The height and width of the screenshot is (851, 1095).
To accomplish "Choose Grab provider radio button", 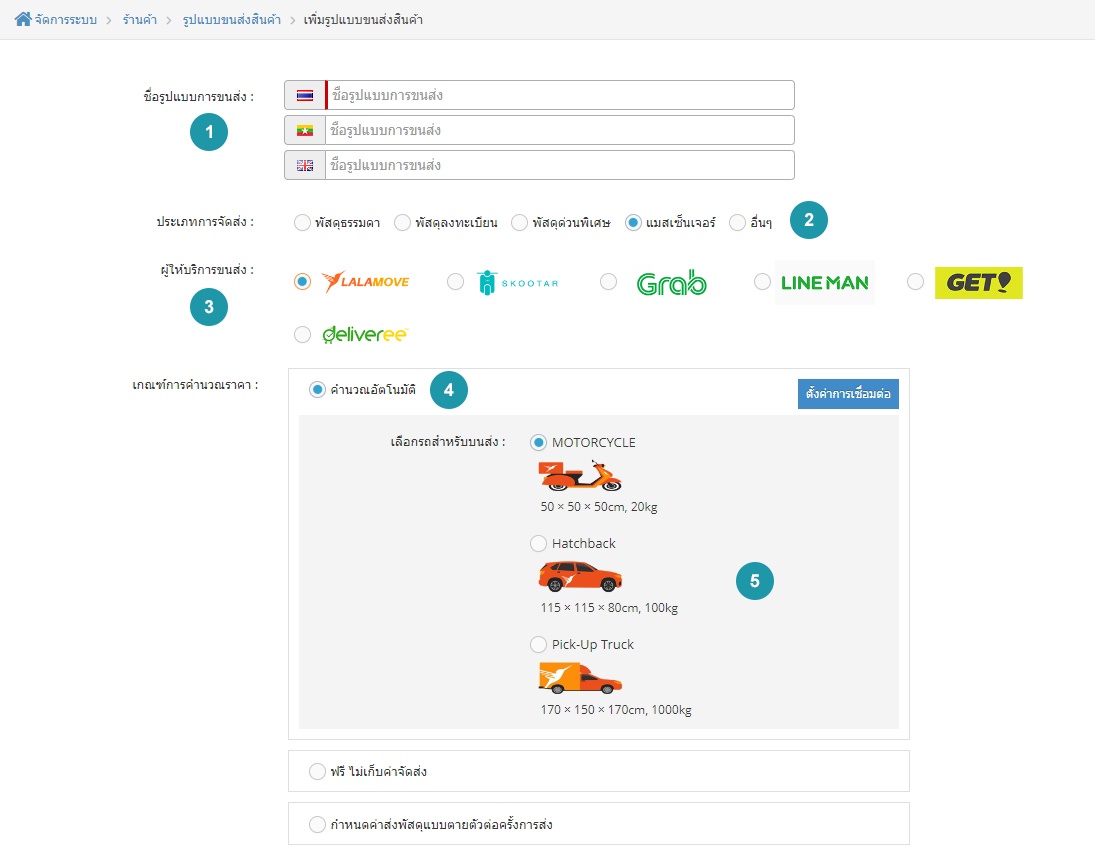I will click(x=608, y=281).
